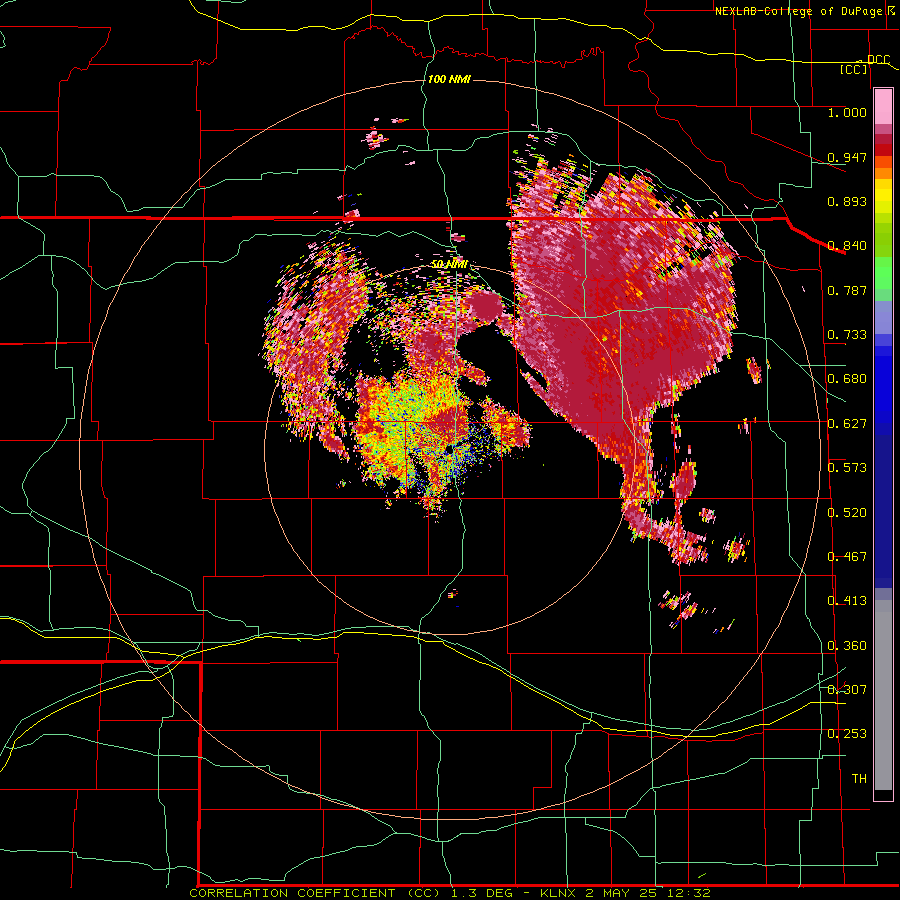Screen dimensions: 900x900
Task: Select the 0.467 scale value
Action: pyautogui.click(x=847, y=557)
